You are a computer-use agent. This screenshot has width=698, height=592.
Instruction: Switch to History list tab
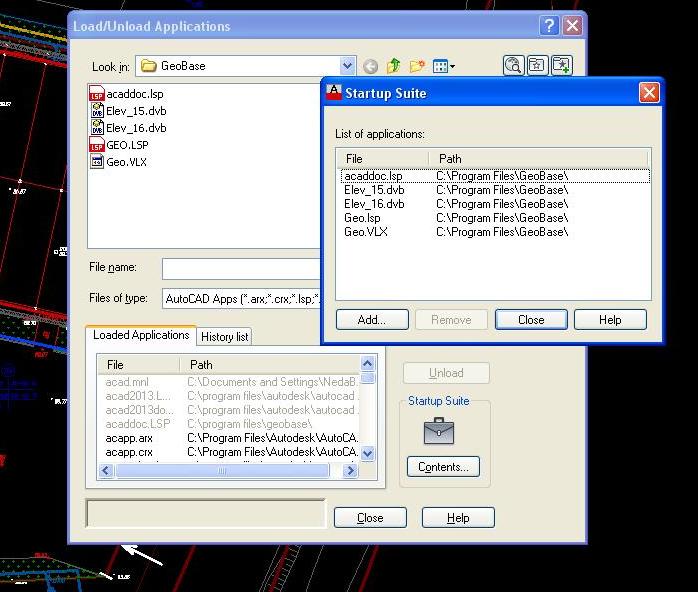(x=224, y=337)
